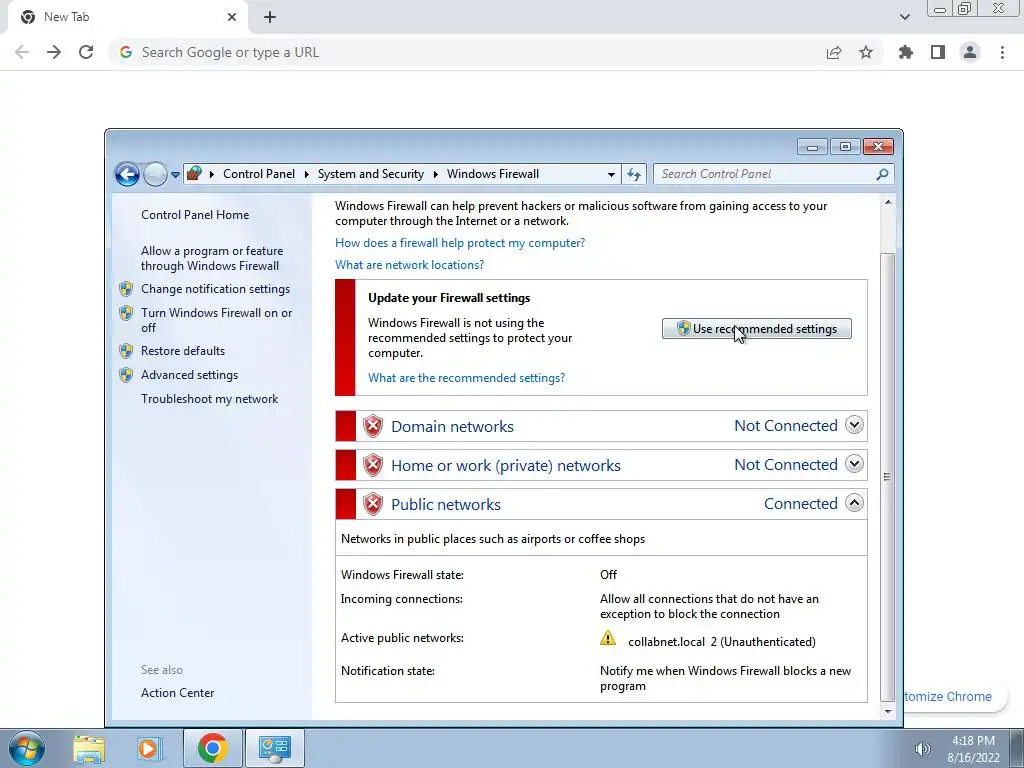
Task: Open Advanced settings link
Action: [189, 375]
